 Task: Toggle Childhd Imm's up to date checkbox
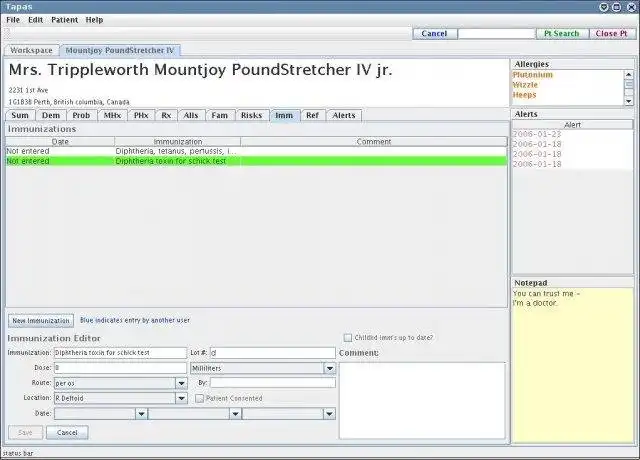(348, 338)
